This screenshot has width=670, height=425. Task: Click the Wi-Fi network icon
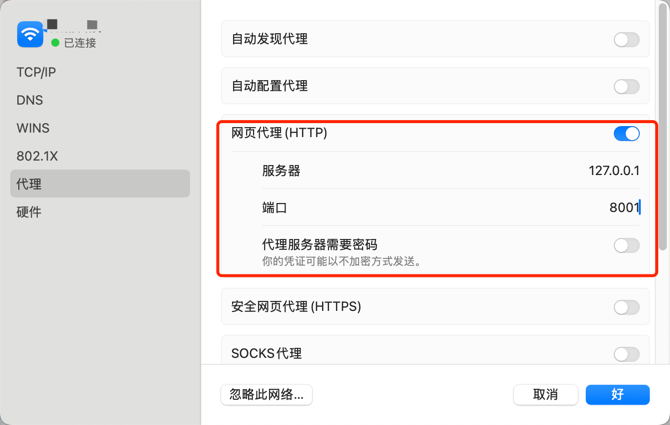pos(30,35)
